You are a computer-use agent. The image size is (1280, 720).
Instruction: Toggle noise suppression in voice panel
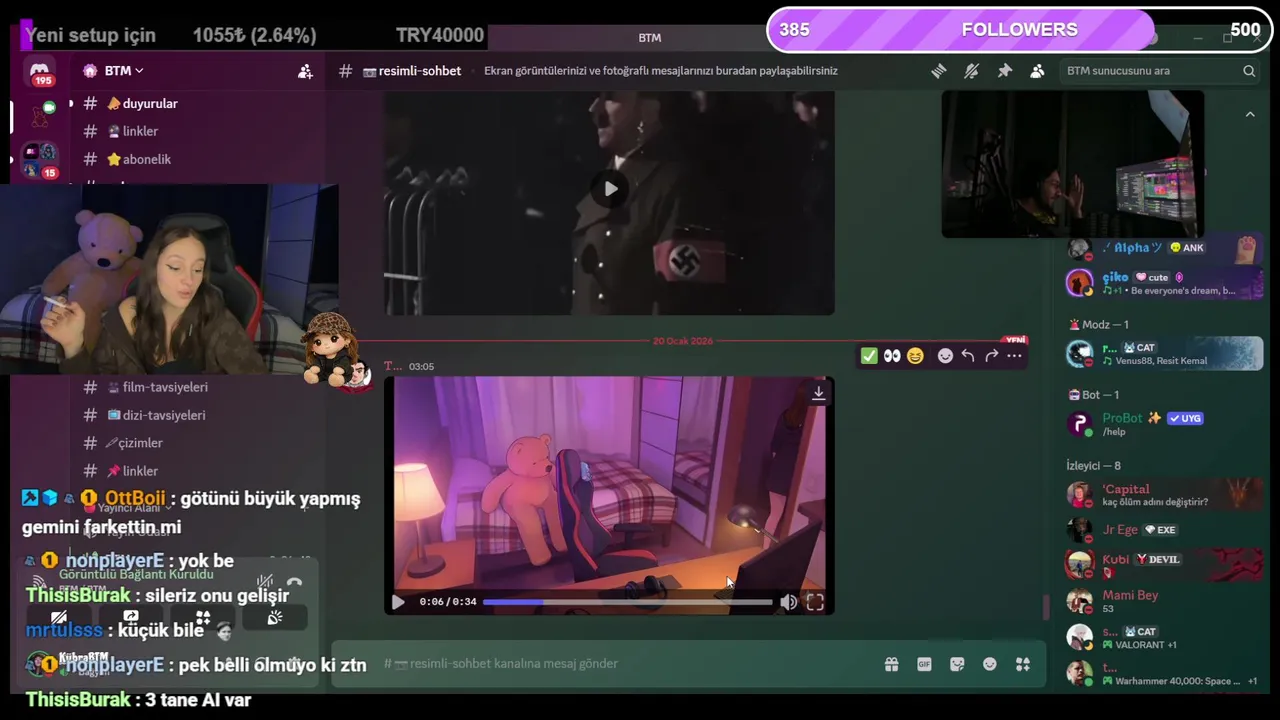265,582
